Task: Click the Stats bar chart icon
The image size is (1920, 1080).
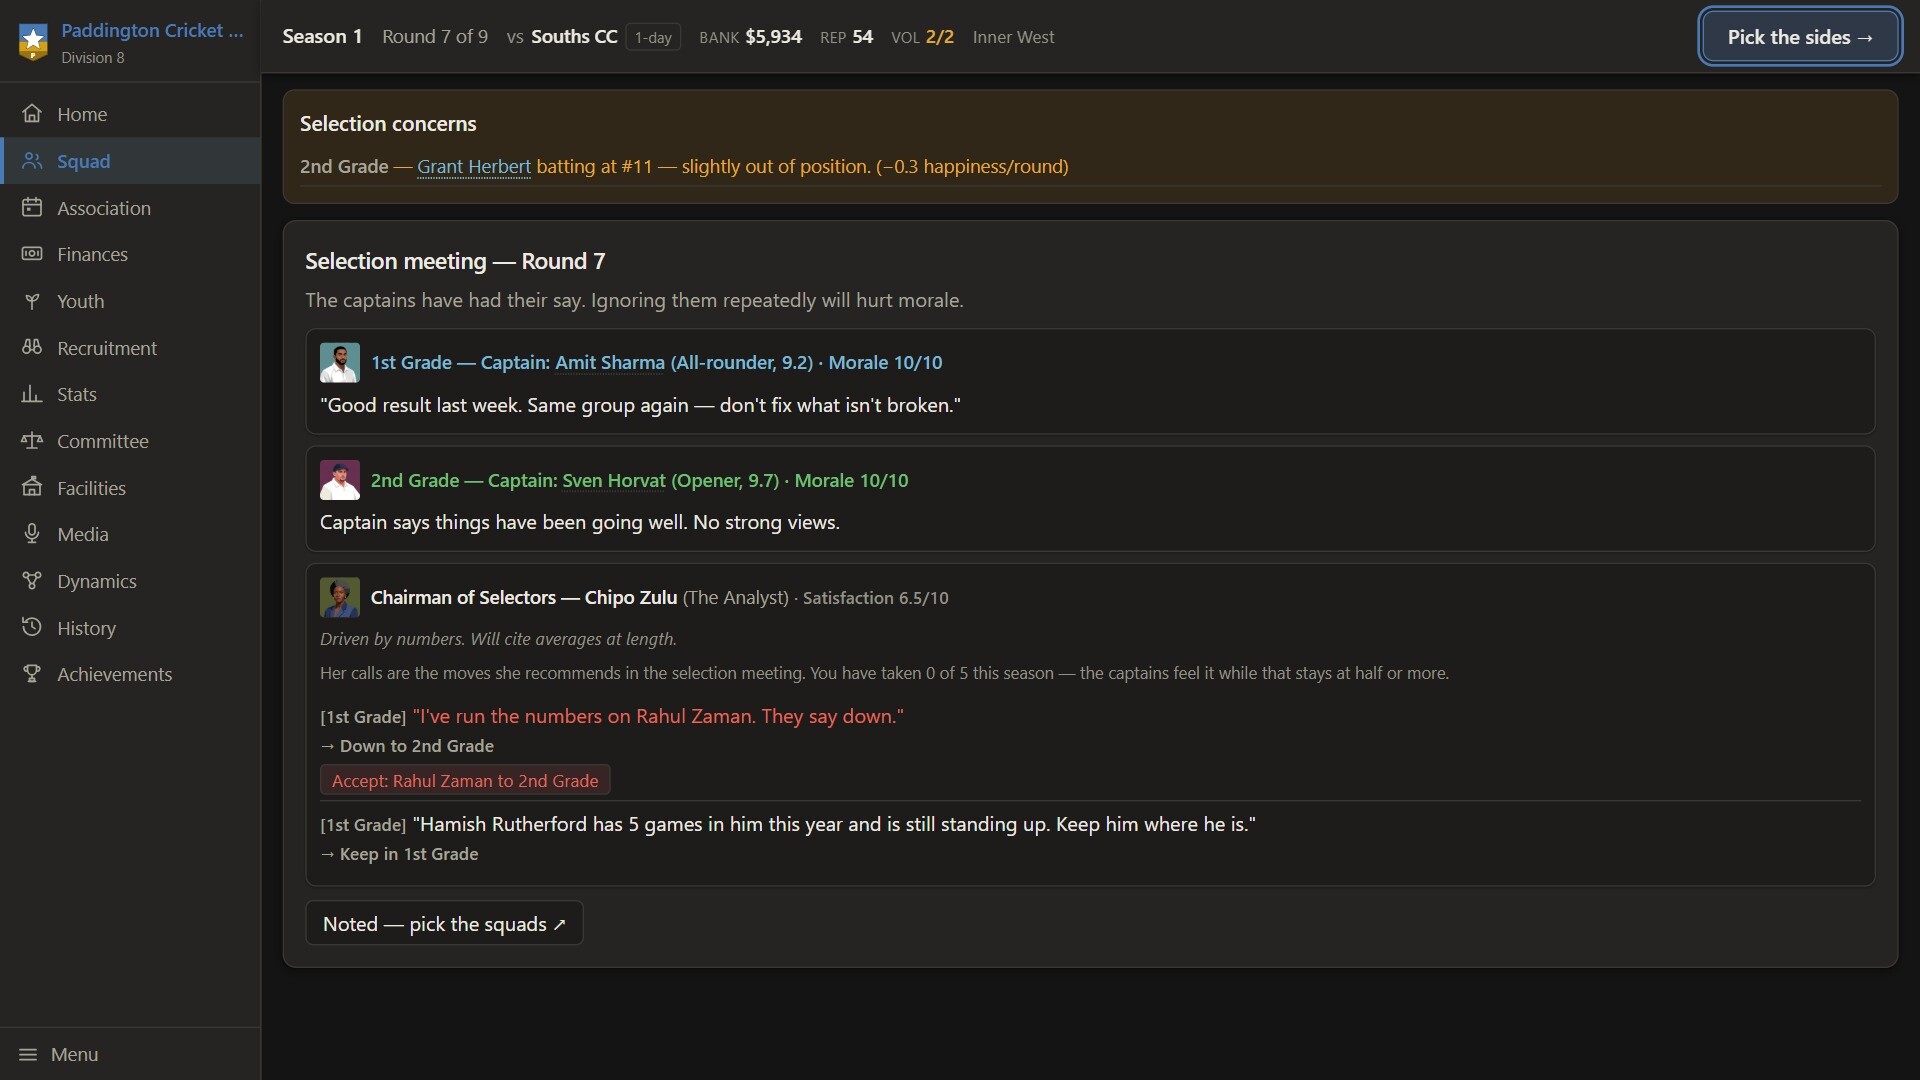Action: tap(32, 394)
